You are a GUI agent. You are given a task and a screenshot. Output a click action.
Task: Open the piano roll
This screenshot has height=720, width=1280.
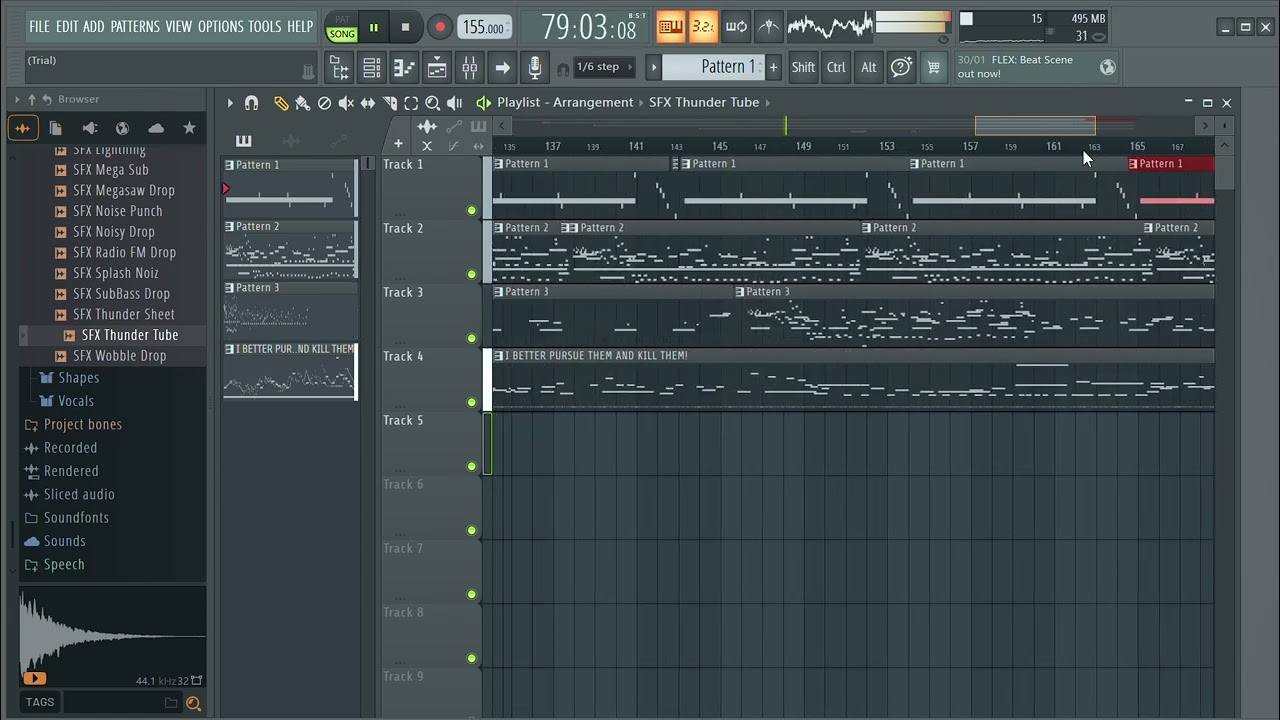(x=404, y=67)
